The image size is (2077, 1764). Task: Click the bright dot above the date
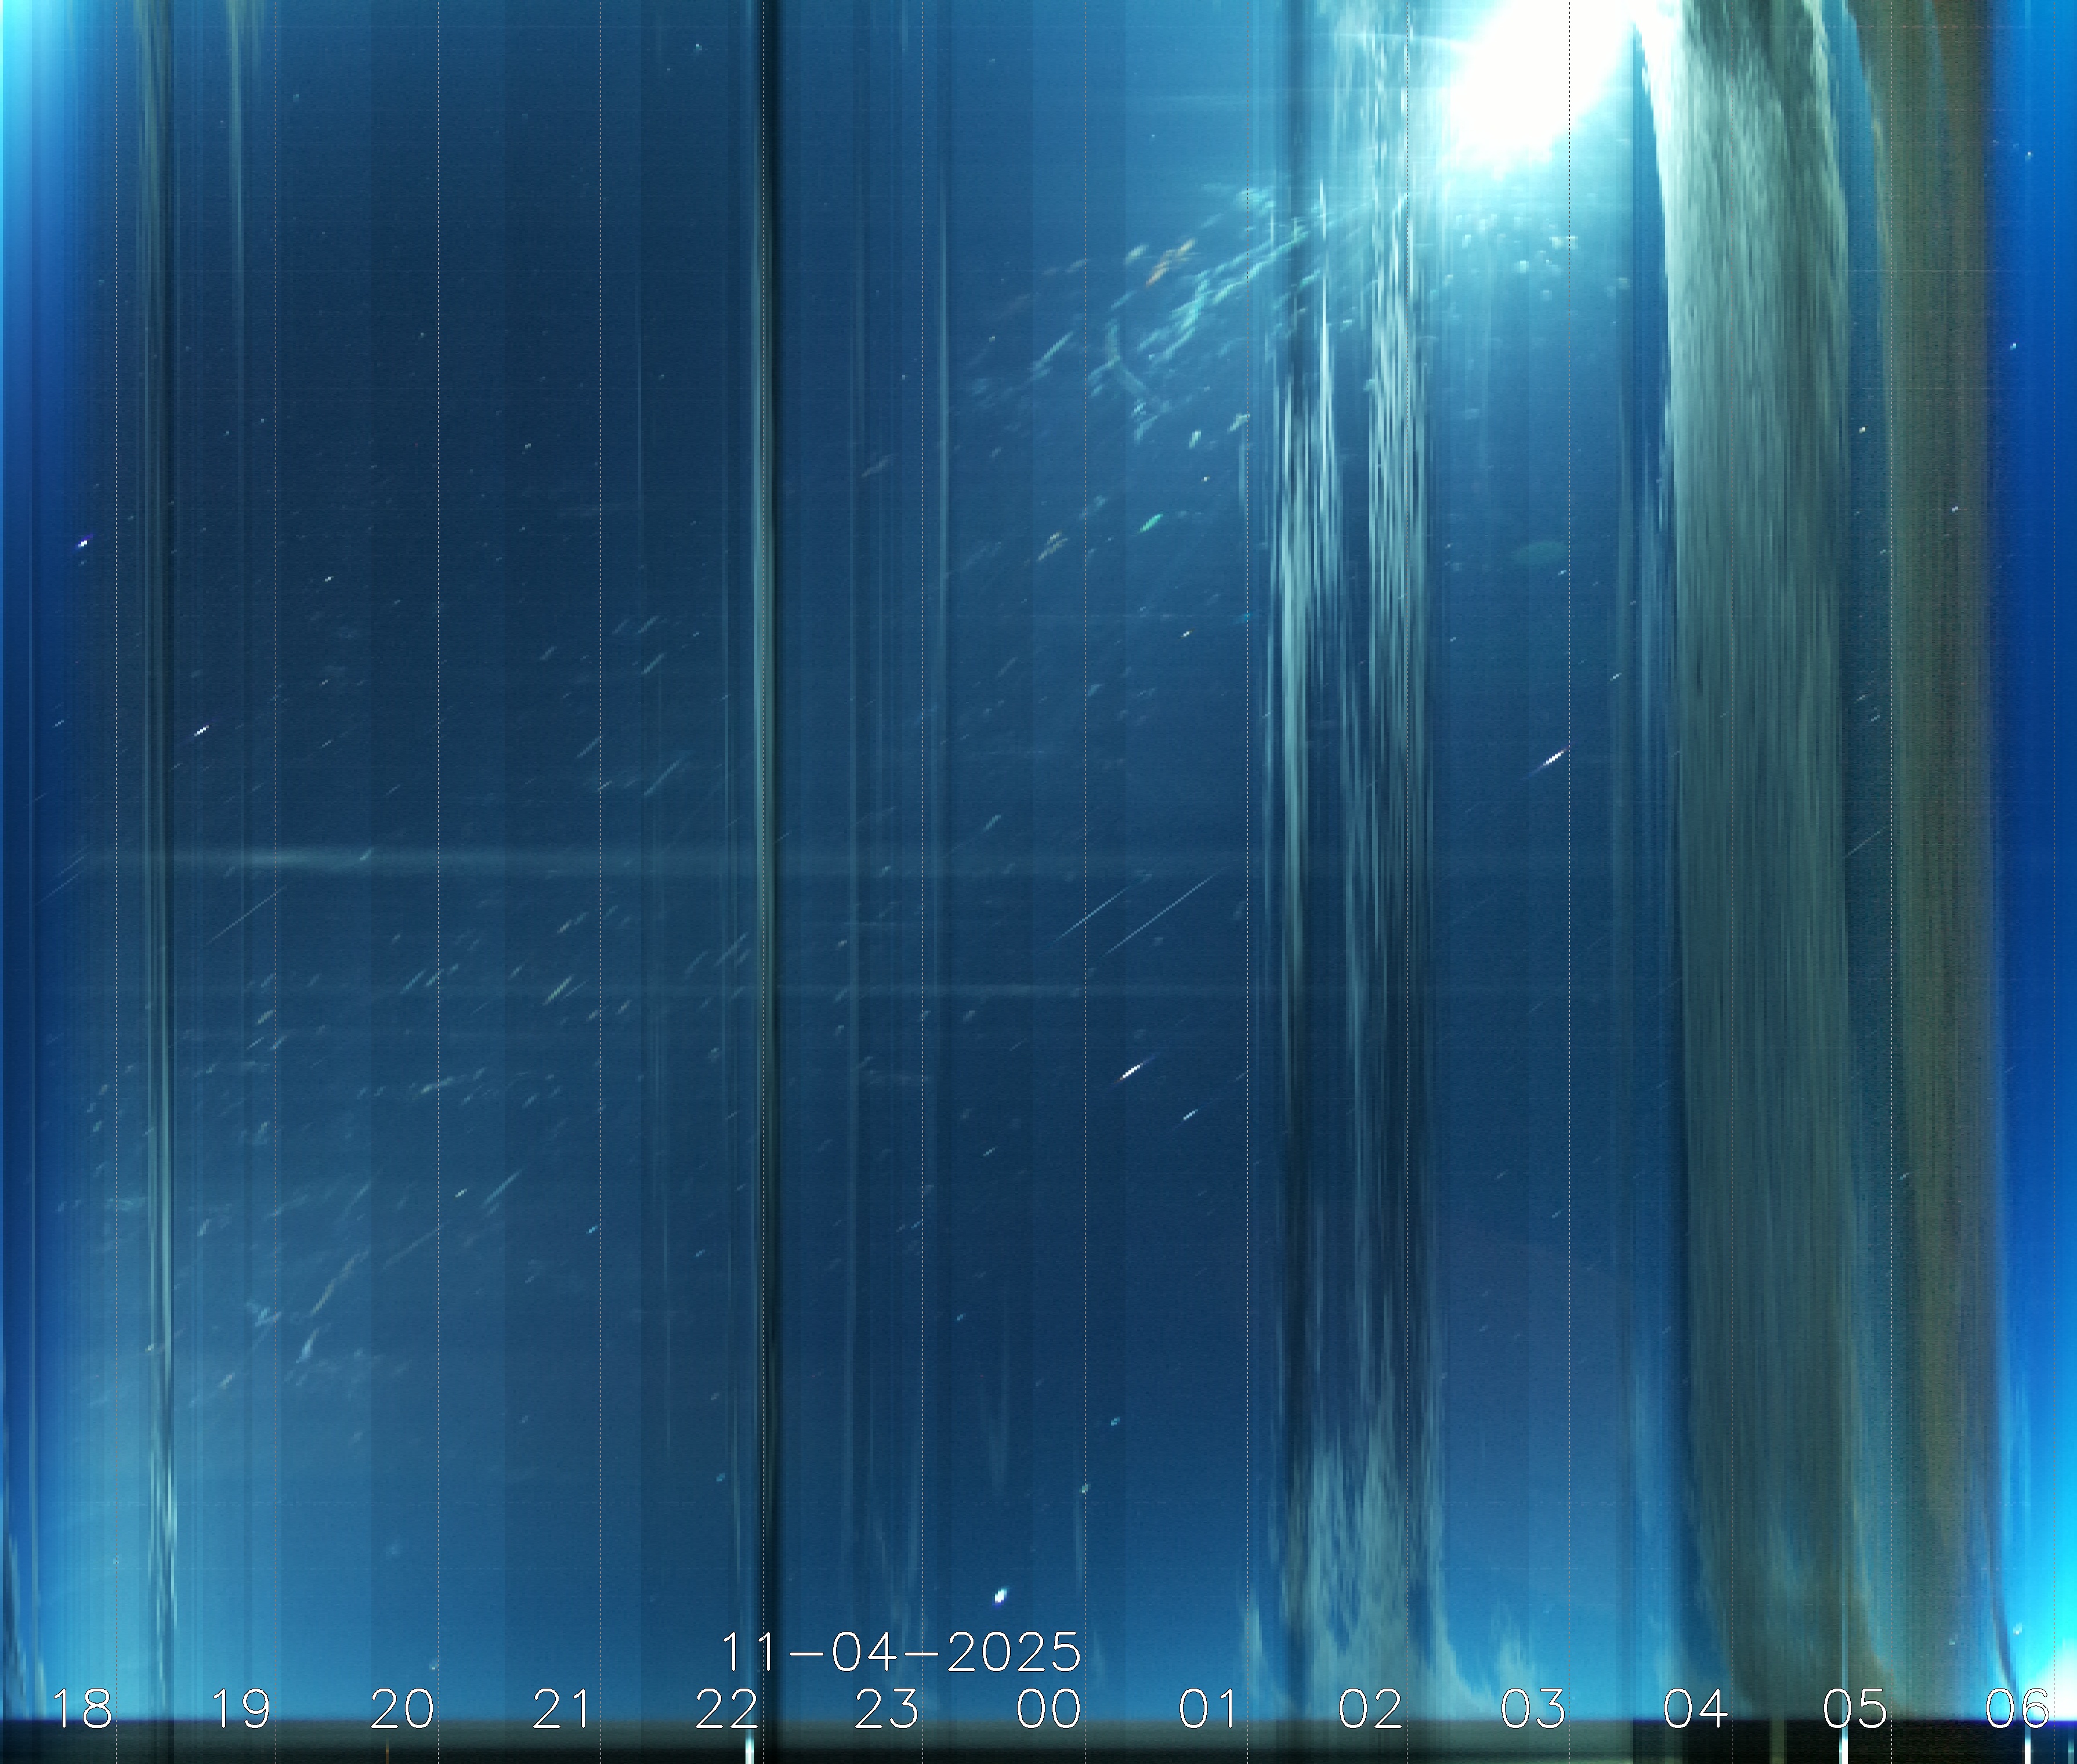1001,1596
